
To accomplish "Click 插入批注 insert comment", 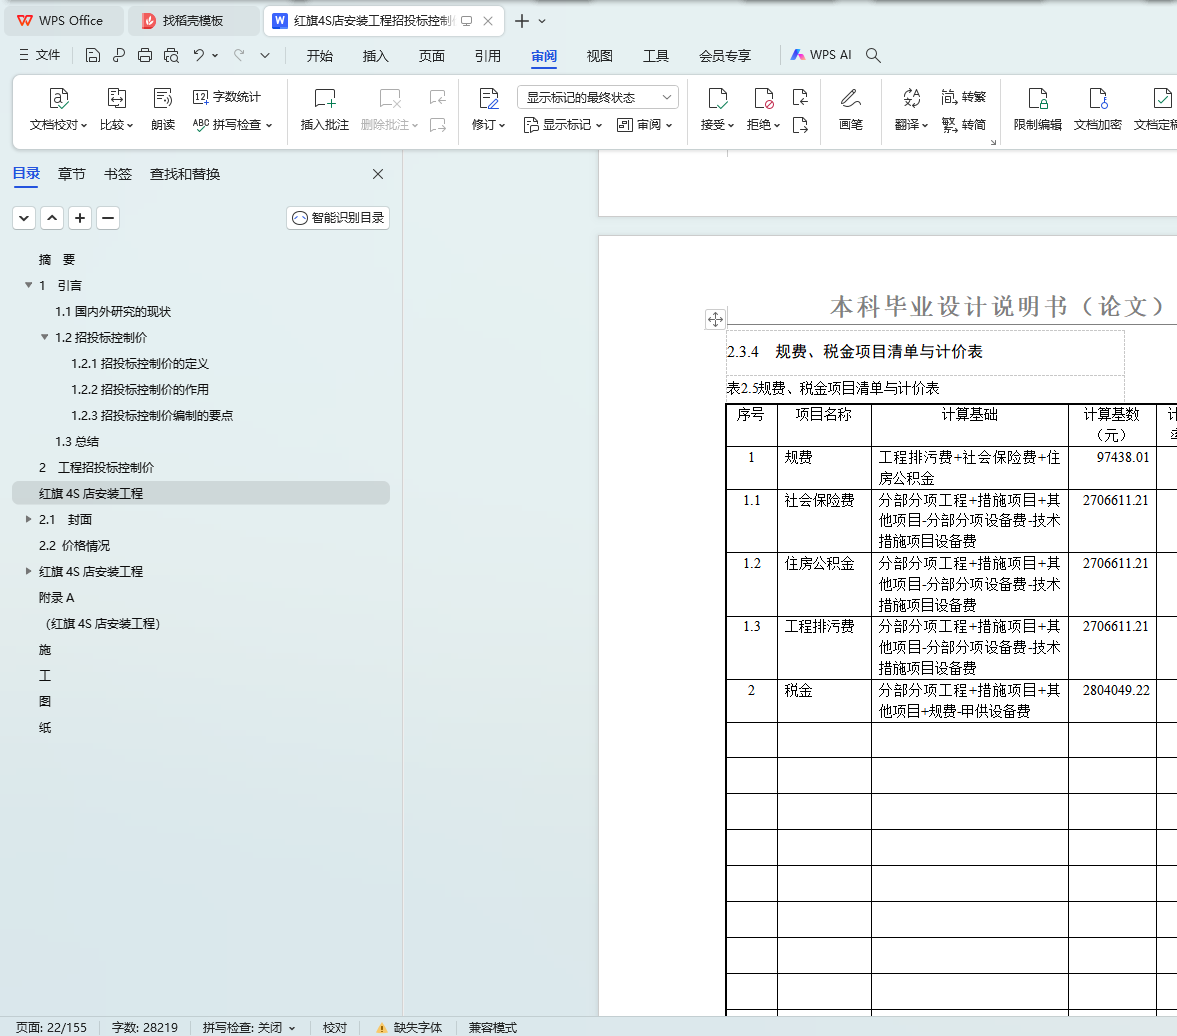I will click(x=325, y=110).
